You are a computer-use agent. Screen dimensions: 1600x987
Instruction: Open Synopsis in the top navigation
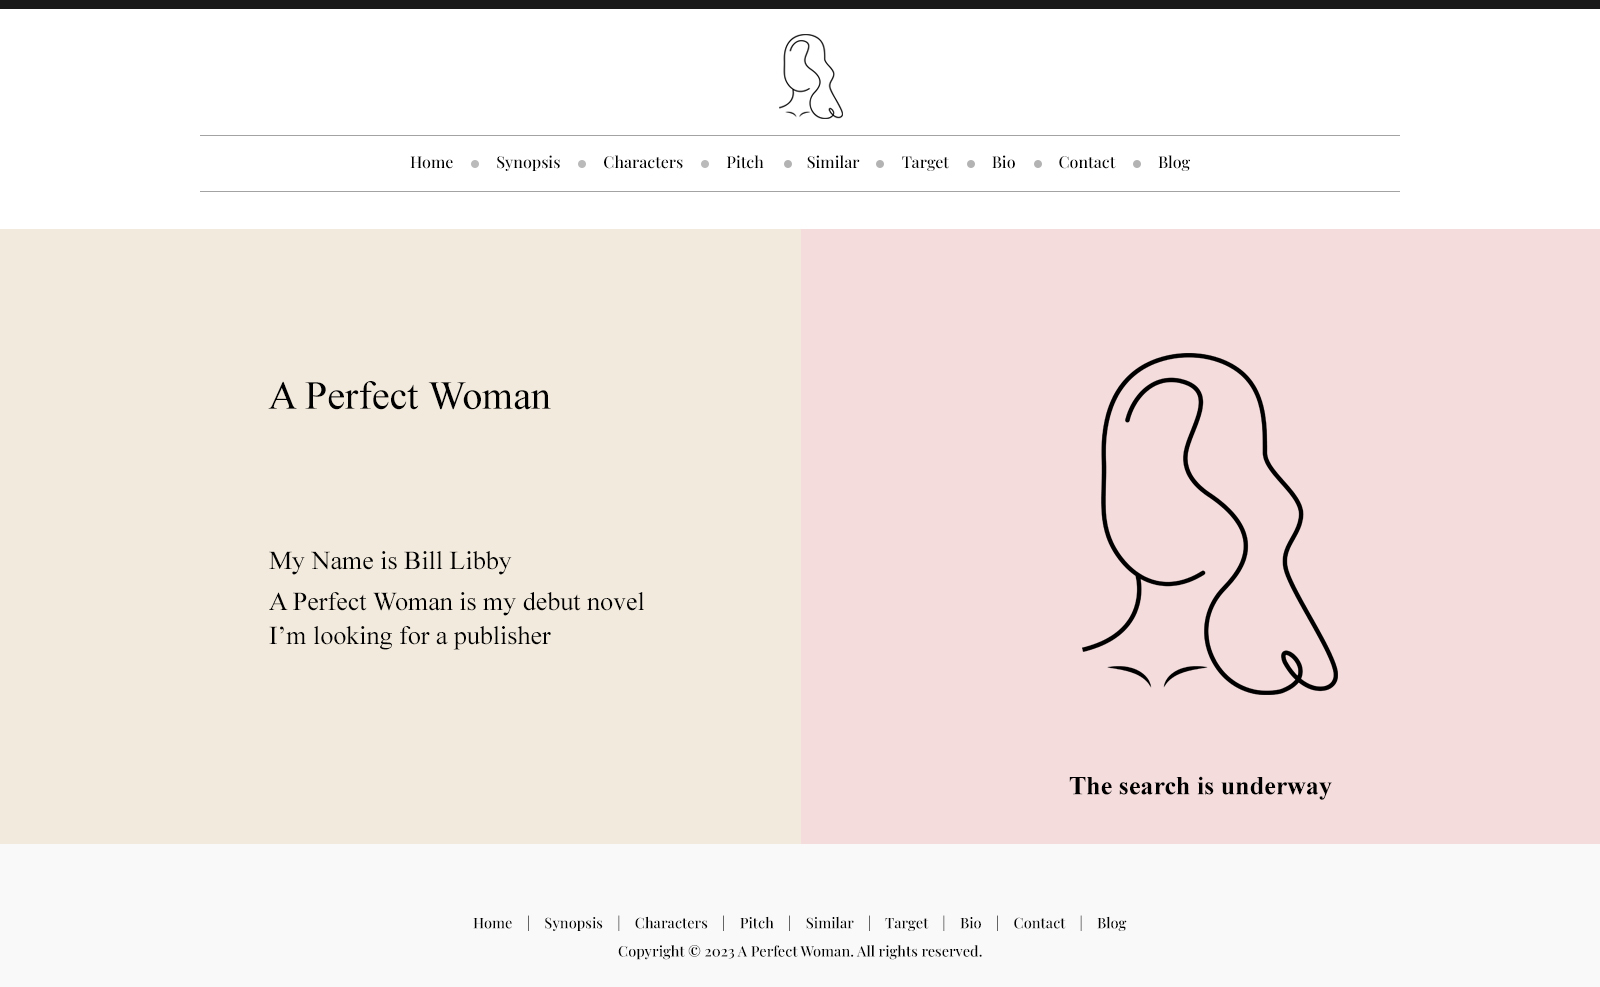[528, 162]
